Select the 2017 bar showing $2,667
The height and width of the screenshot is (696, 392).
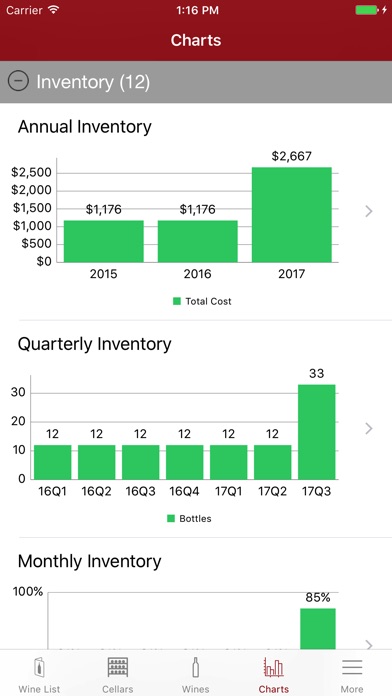pyautogui.click(x=292, y=214)
